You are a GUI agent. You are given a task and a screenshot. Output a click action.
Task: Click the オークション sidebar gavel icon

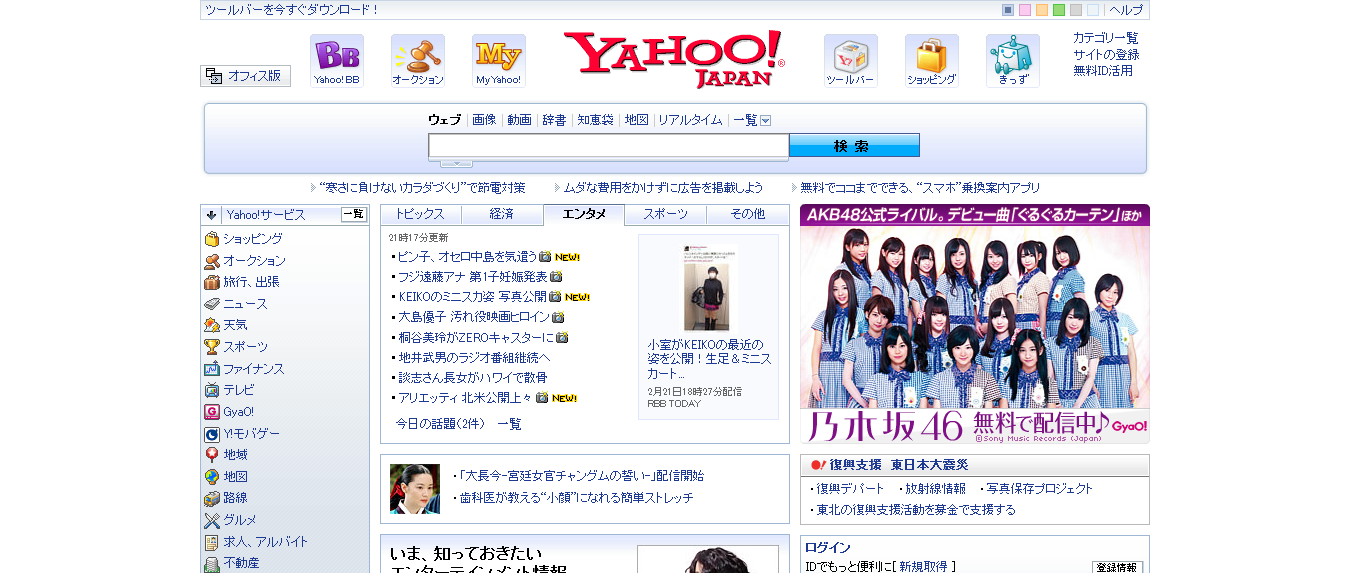[x=212, y=261]
